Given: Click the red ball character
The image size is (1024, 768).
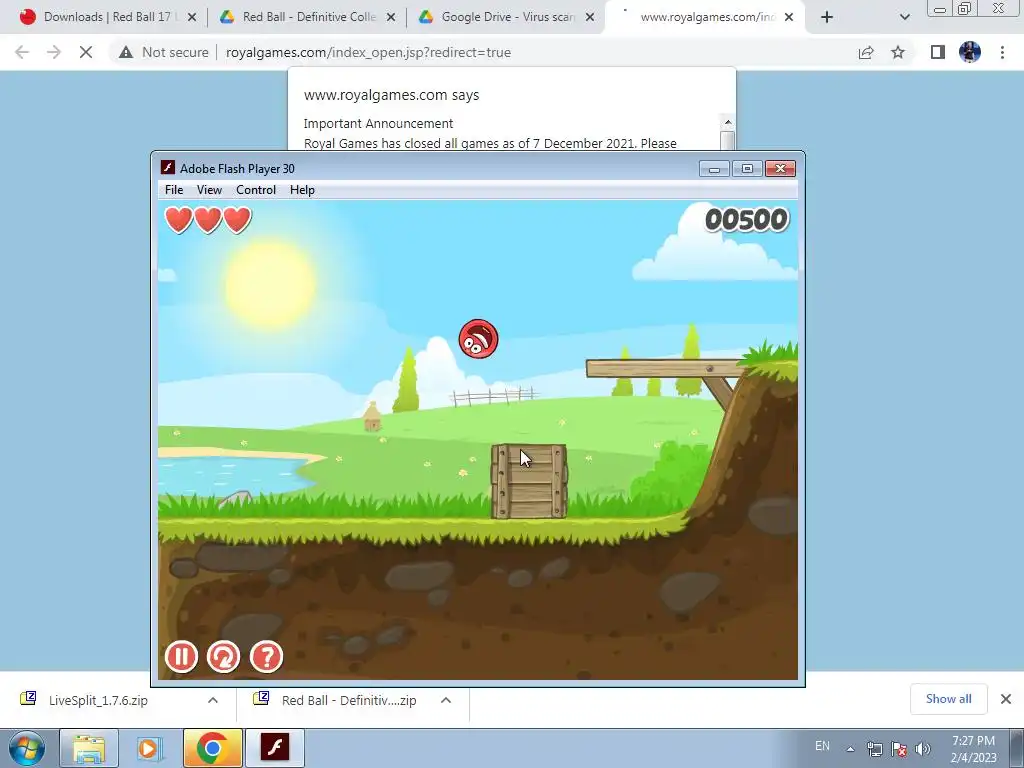Looking at the screenshot, I should coord(479,339).
